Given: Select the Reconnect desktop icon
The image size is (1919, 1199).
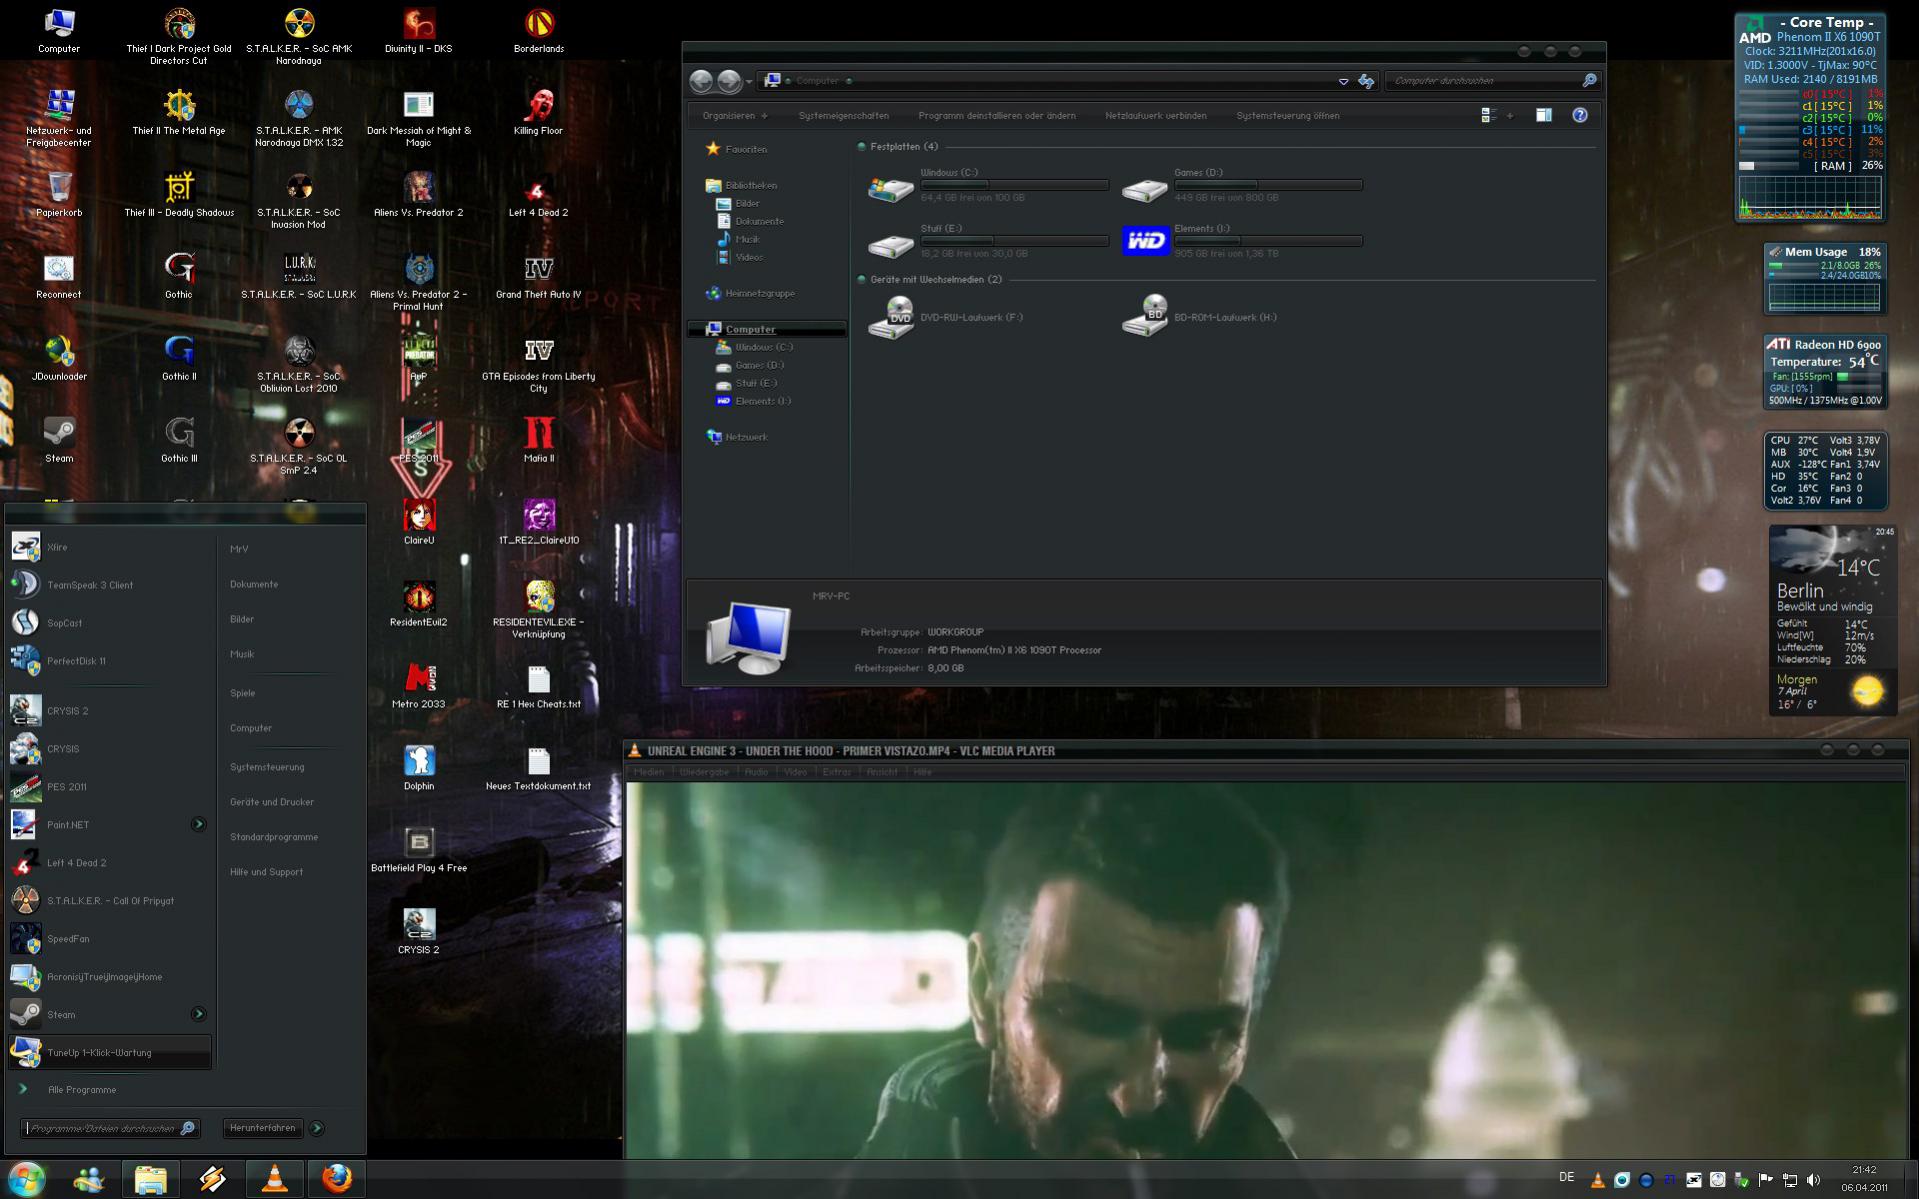Looking at the screenshot, I should [59, 276].
